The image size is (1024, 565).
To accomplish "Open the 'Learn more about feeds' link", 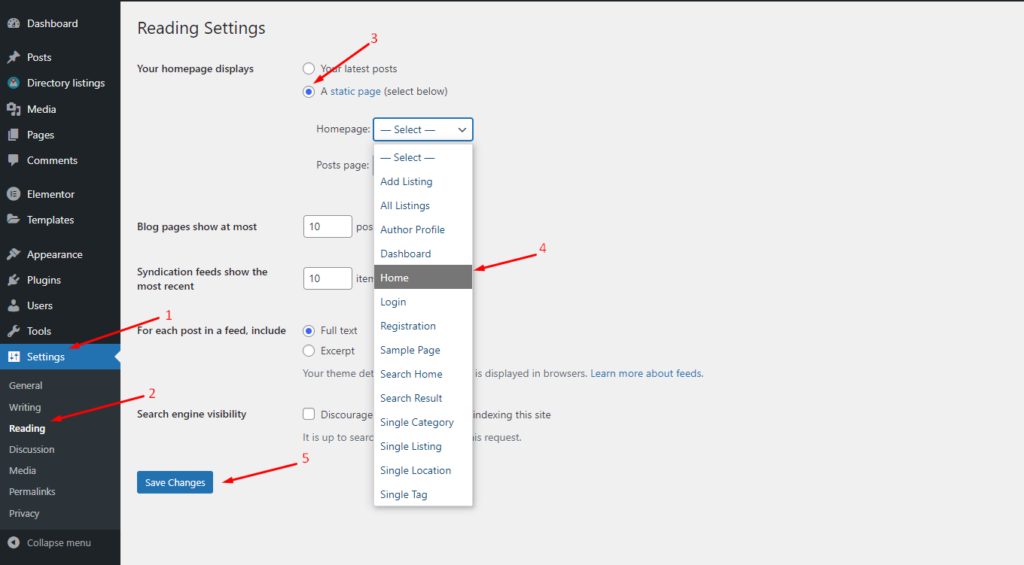I will (x=646, y=374).
